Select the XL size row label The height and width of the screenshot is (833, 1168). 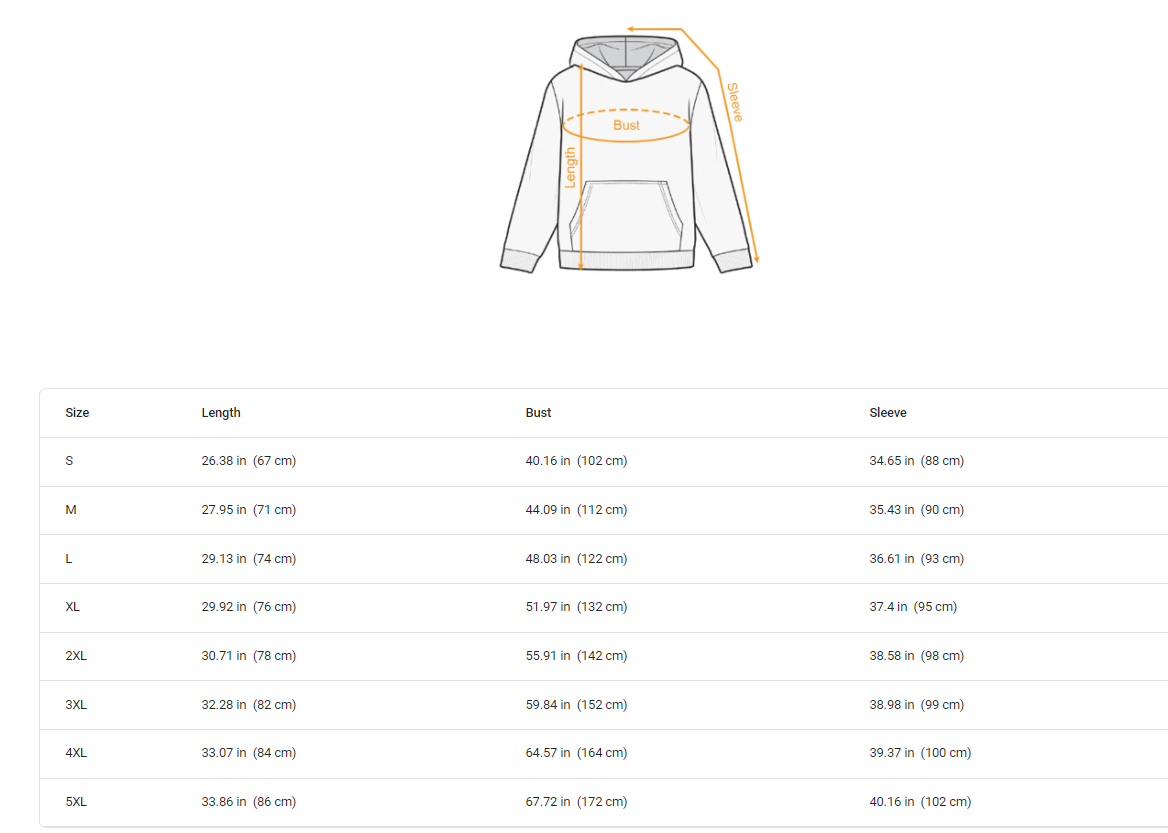[73, 607]
